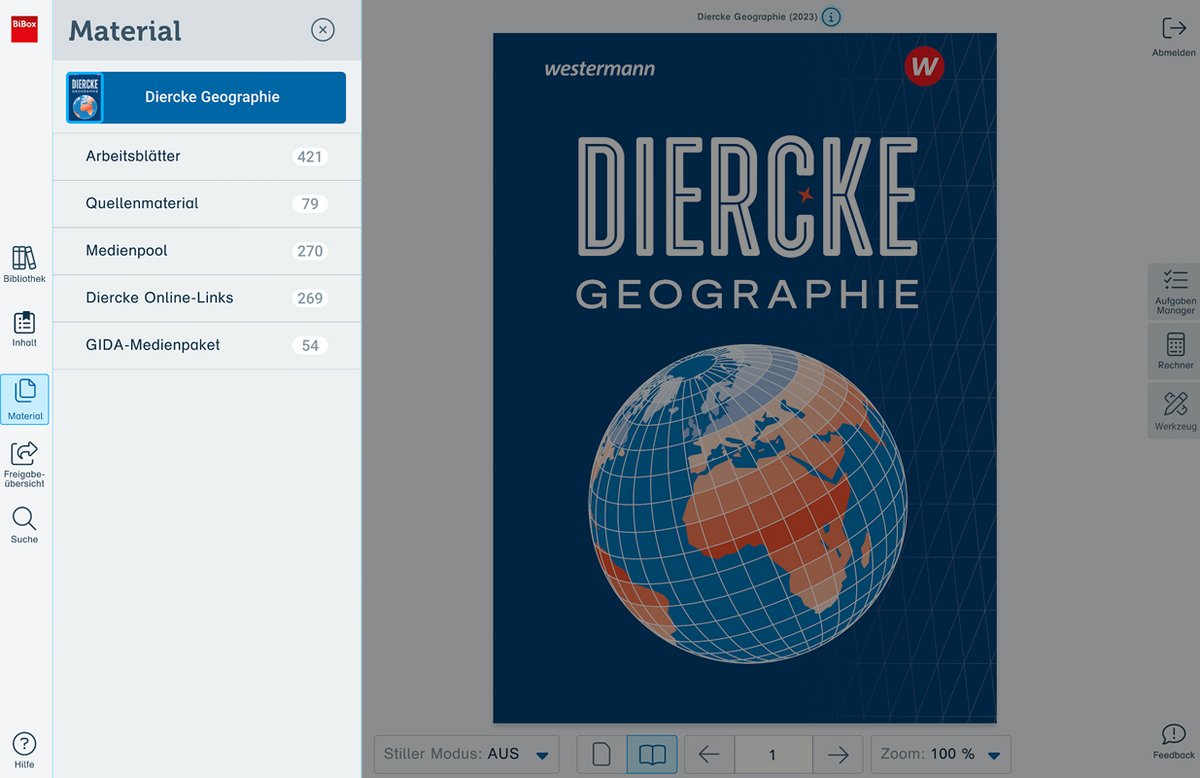Open the Zoom 100 % dropdown
The height and width of the screenshot is (778, 1200).
941,754
